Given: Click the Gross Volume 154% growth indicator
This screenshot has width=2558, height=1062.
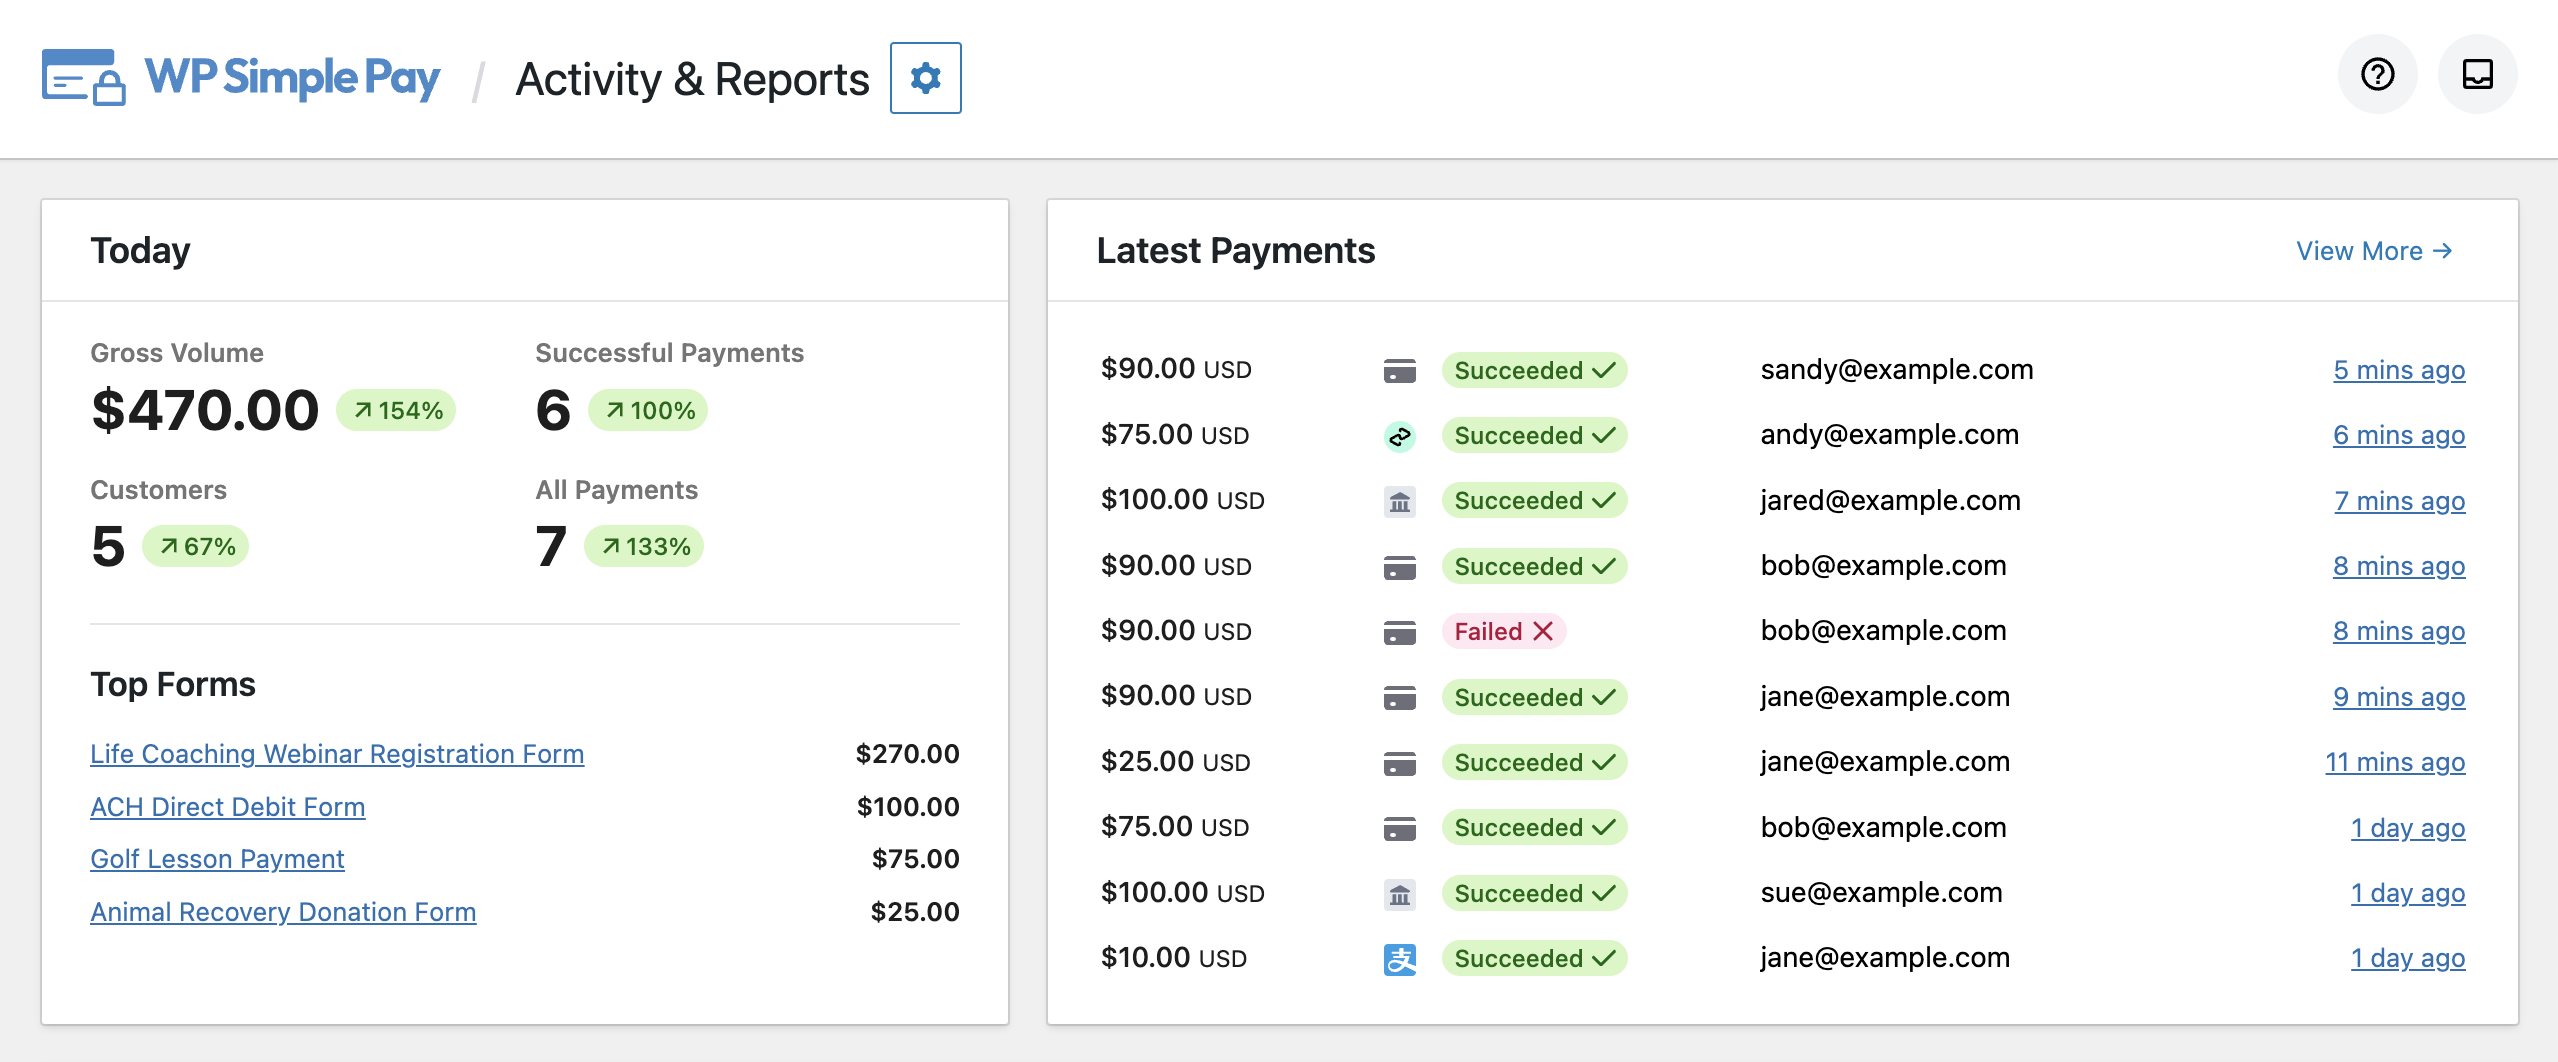Looking at the screenshot, I should pyautogui.click(x=397, y=409).
